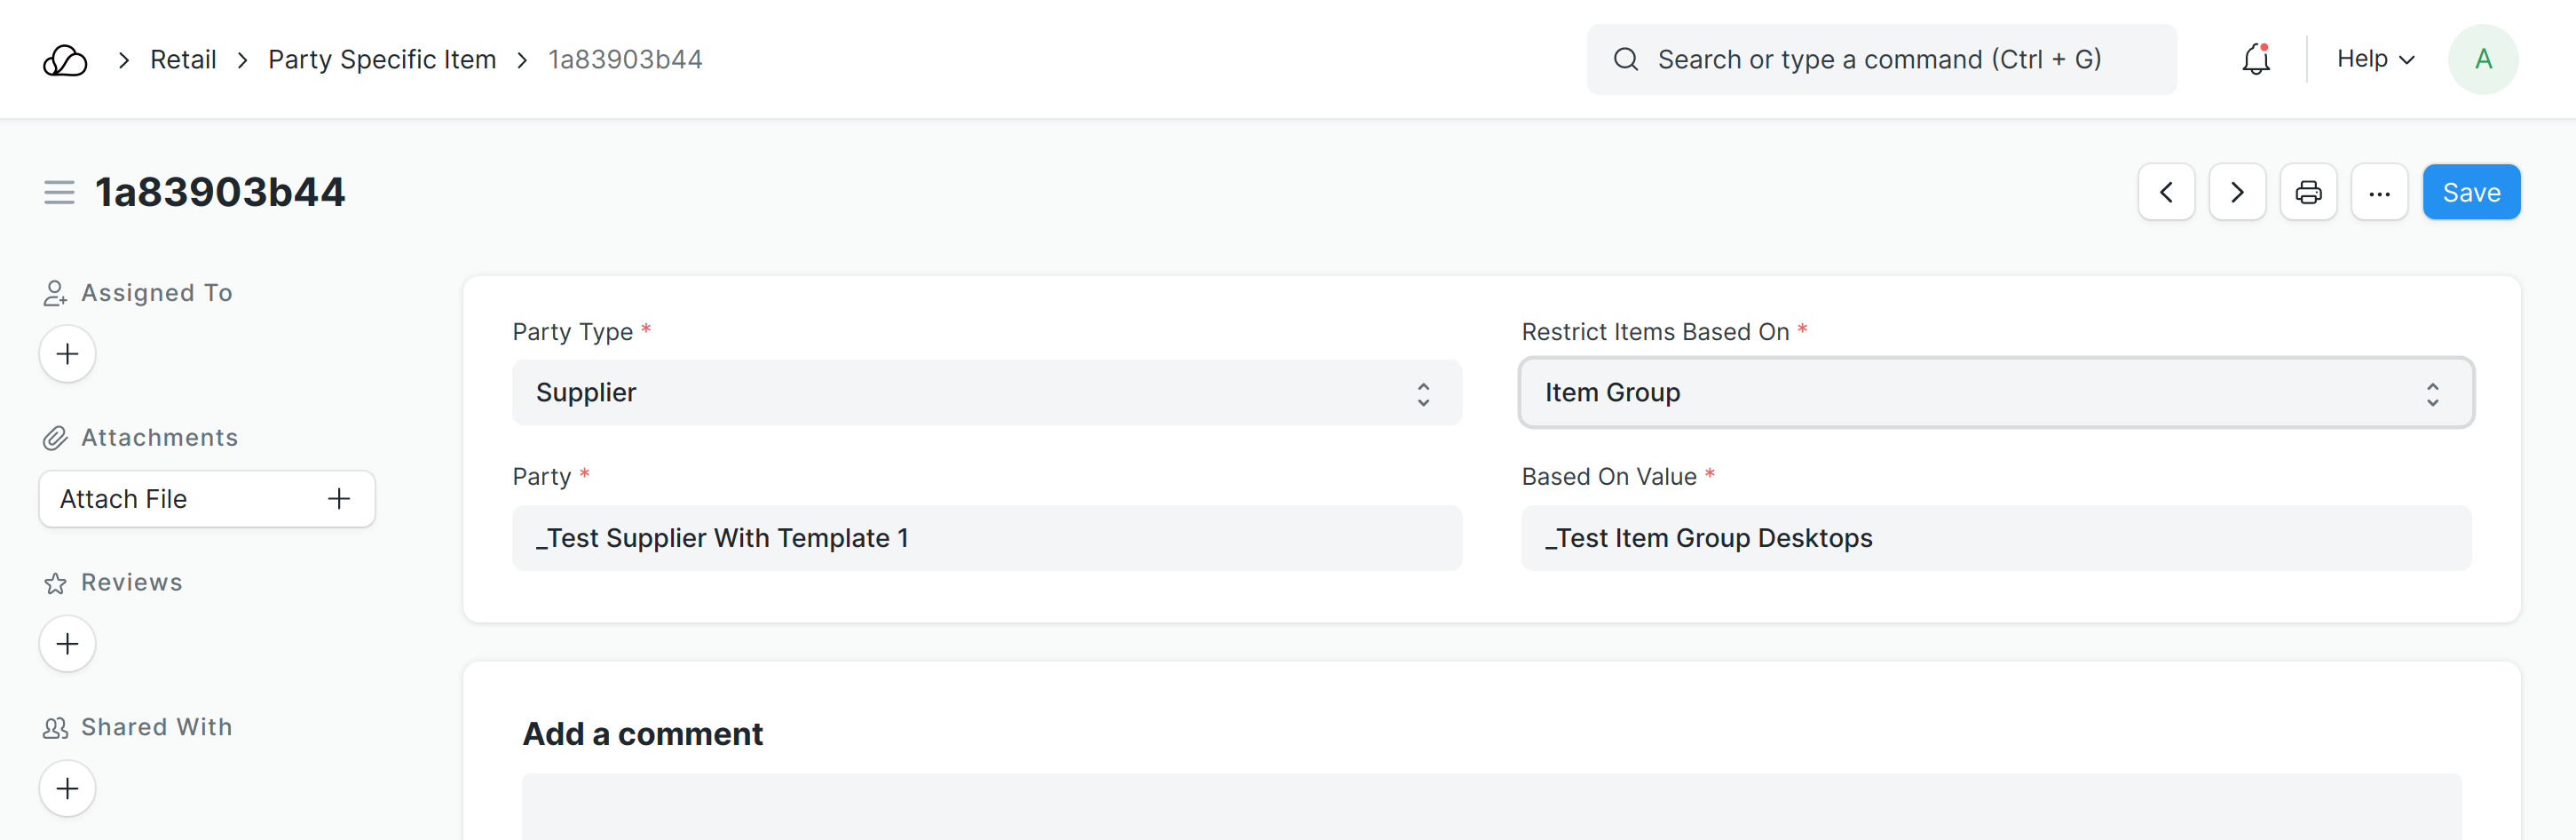Toggle the sidebar hamburger menu
The width and height of the screenshot is (2576, 840).
(59, 192)
